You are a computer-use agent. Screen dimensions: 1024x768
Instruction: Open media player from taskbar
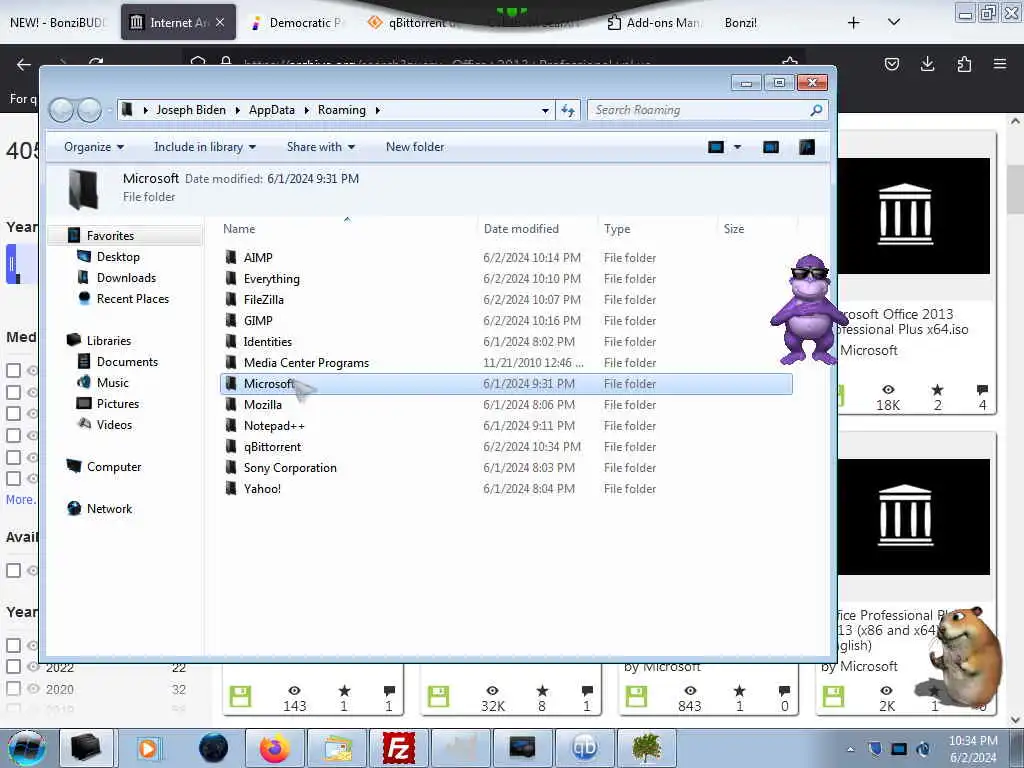(x=148, y=748)
